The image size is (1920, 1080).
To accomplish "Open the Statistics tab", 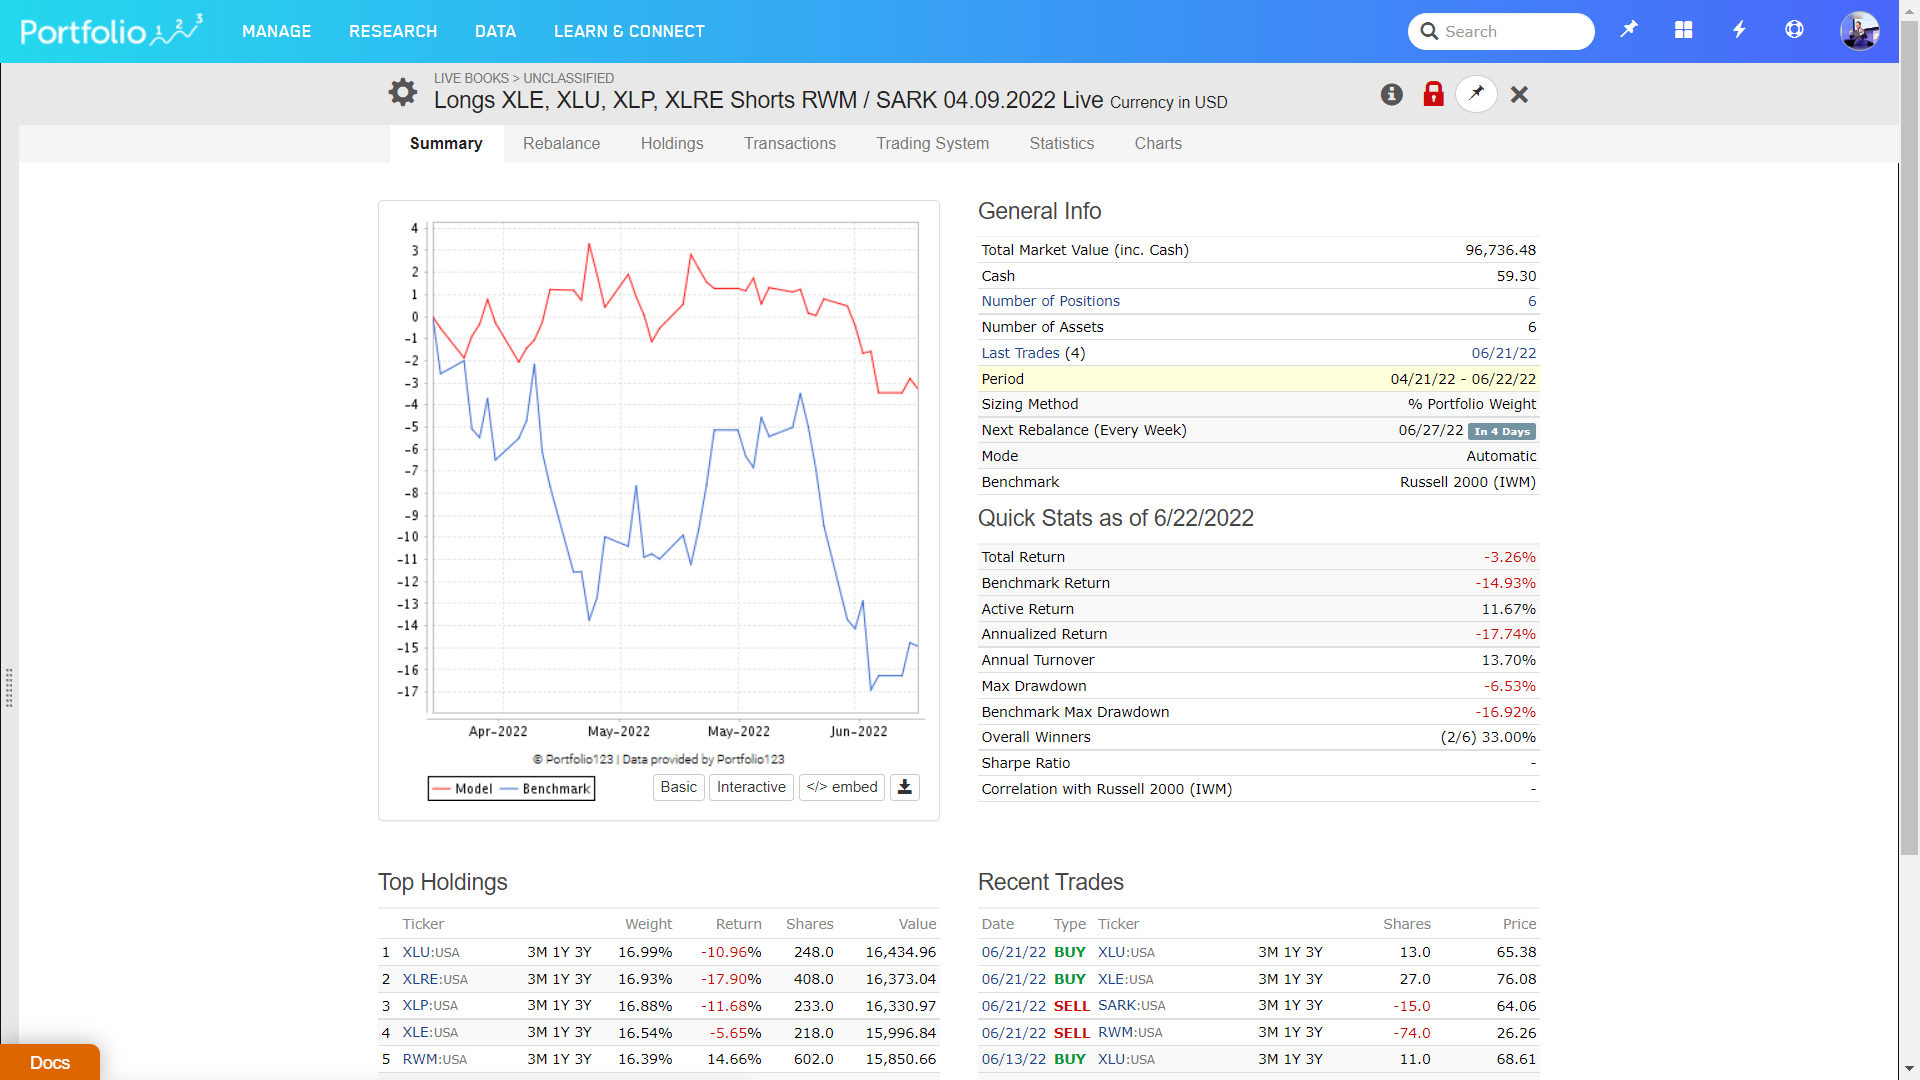I will tap(1061, 143).
